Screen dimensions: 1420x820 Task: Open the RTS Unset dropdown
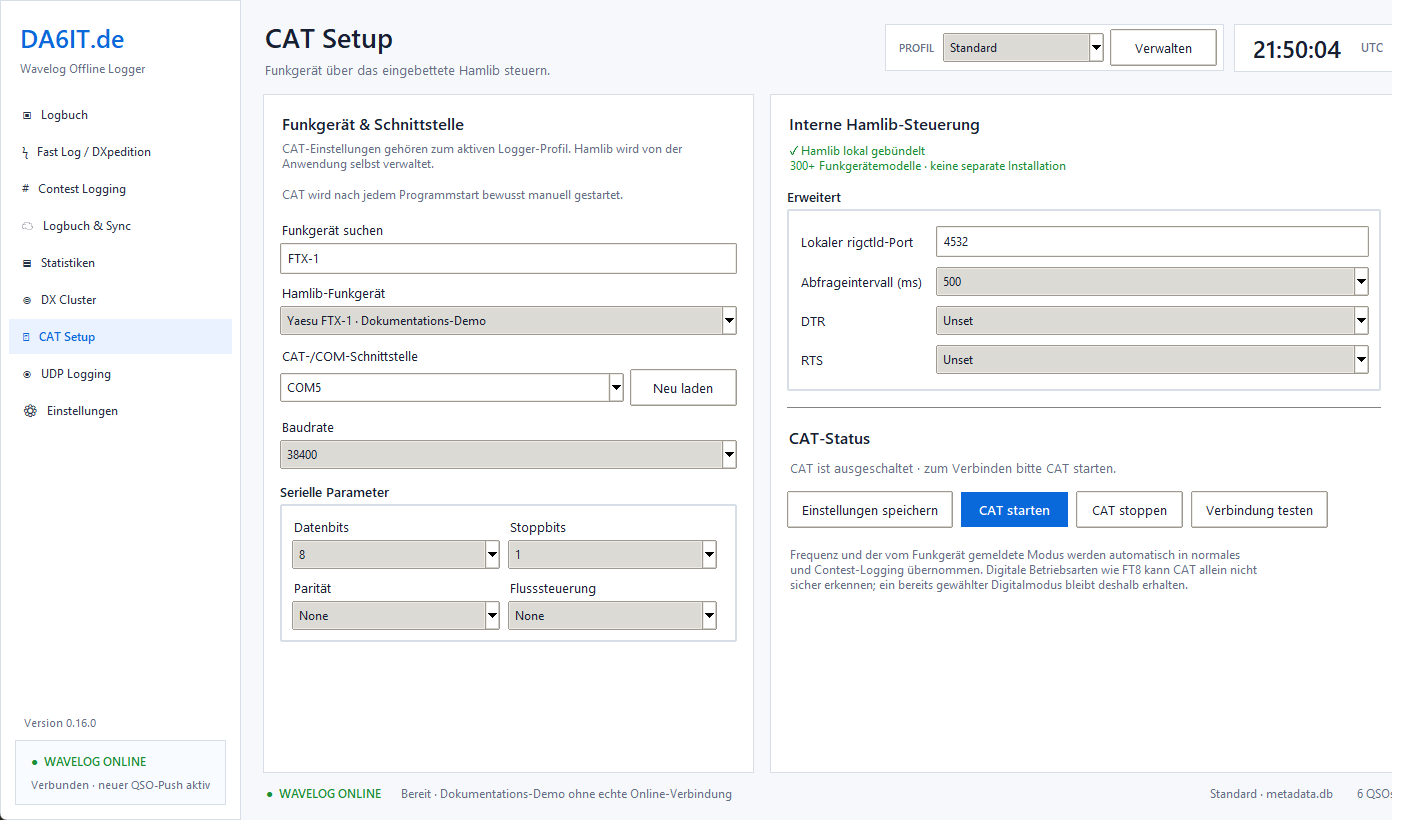(1152, 360)
